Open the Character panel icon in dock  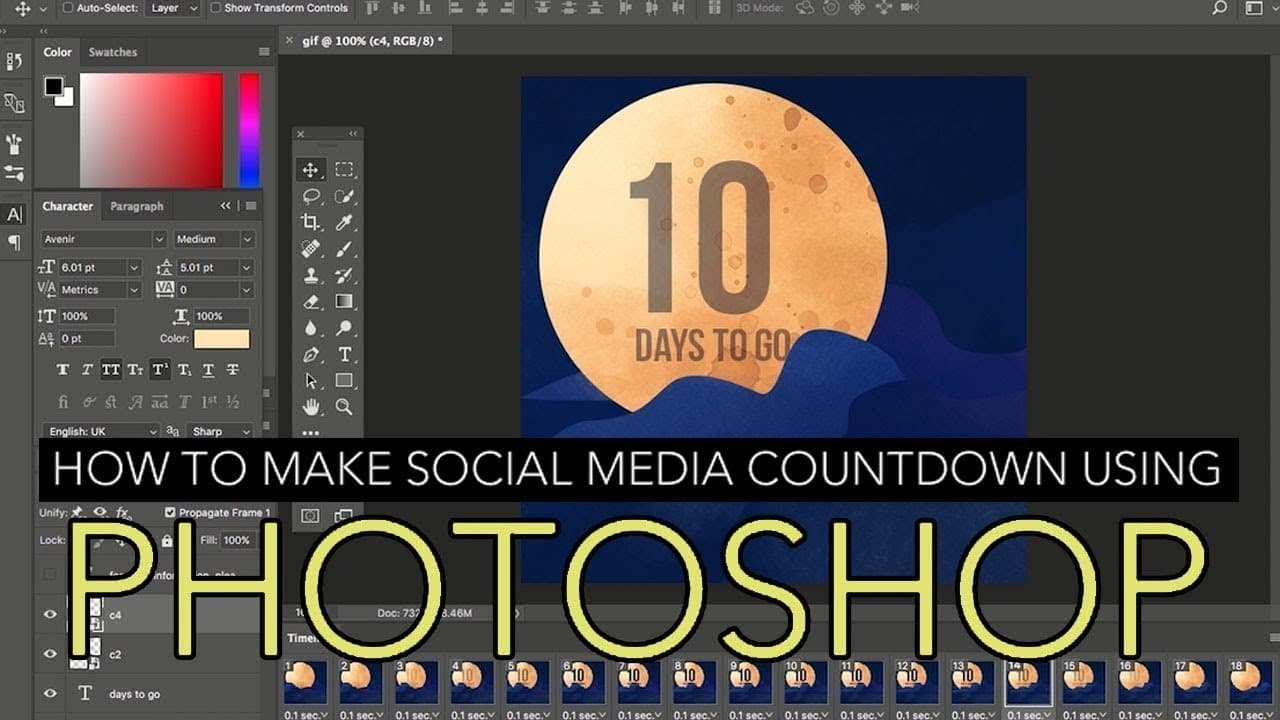pos(14,214)
